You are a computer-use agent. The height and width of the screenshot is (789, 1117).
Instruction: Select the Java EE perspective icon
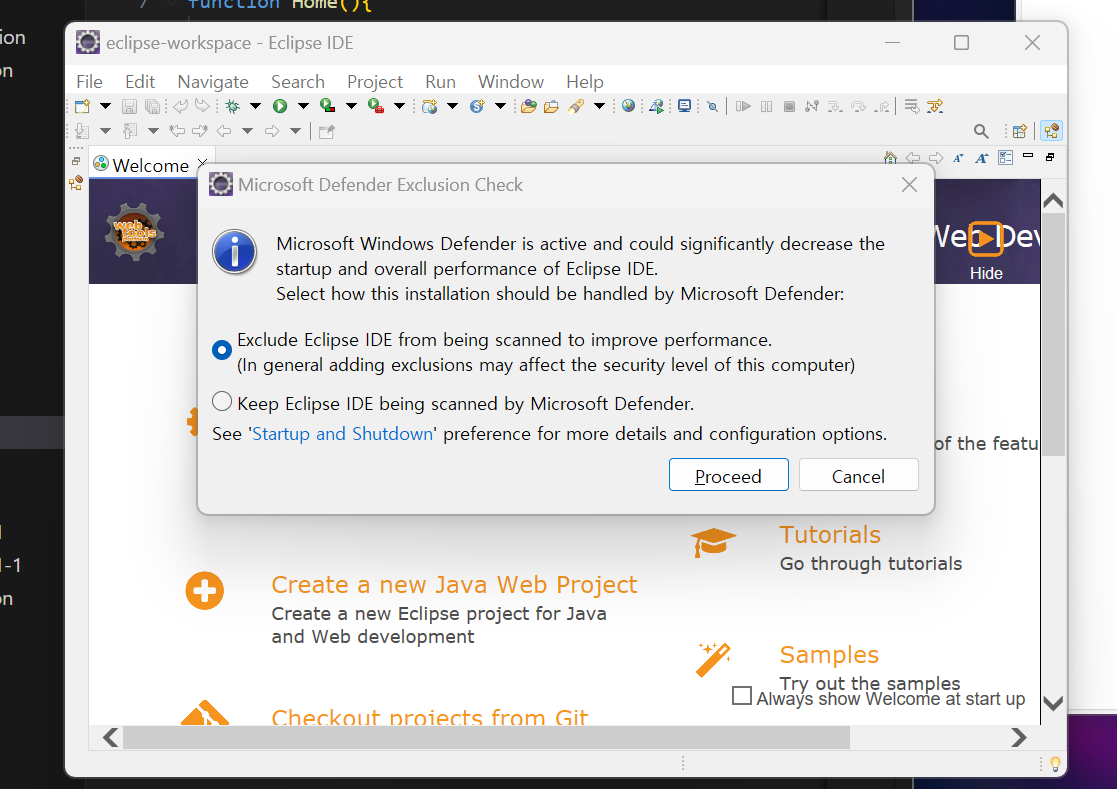point(1051,131)
